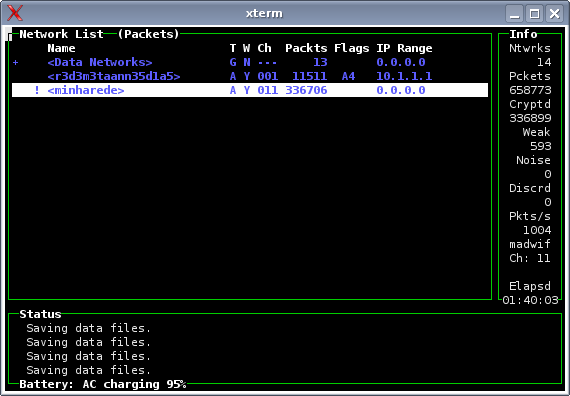Image resolution: width=570 pixels, height=396 pixels.
Task: Click Battery: AC charging 95% status
Action: pos(103,384)
